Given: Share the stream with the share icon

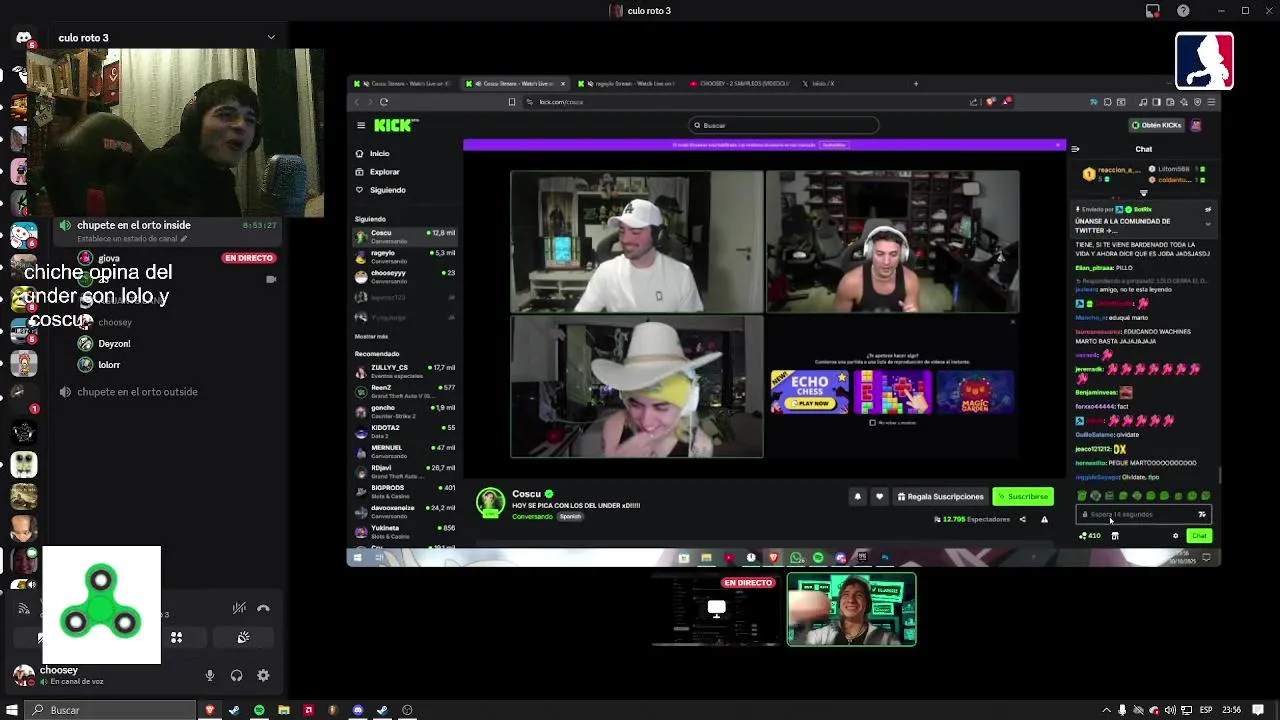Looking at the screenshot, I should (x=1022, y=519).
